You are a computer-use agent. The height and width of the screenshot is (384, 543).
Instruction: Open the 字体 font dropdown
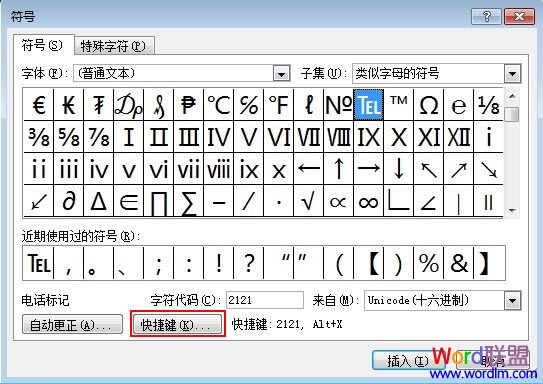pyautogui.click(x=281, y=74)
